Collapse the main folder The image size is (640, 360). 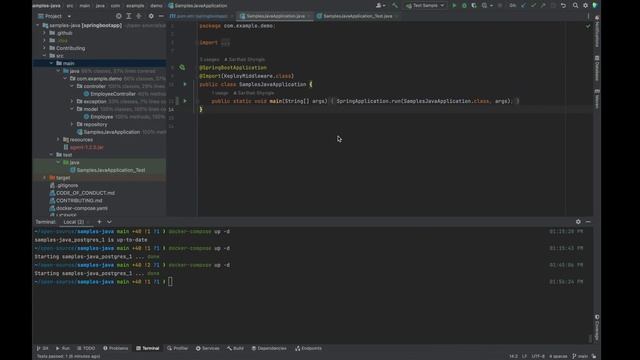point(51,63)
